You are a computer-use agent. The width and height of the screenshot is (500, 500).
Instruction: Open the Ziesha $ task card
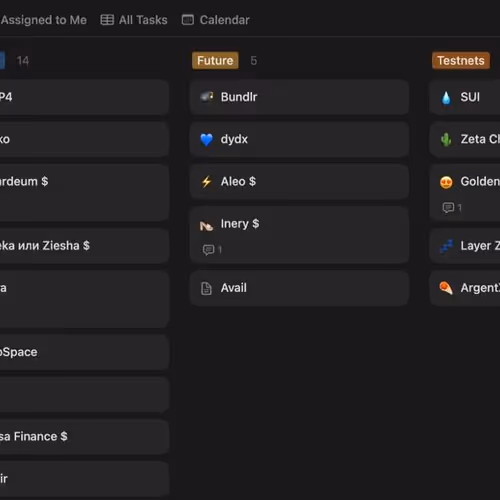[84, 246]
